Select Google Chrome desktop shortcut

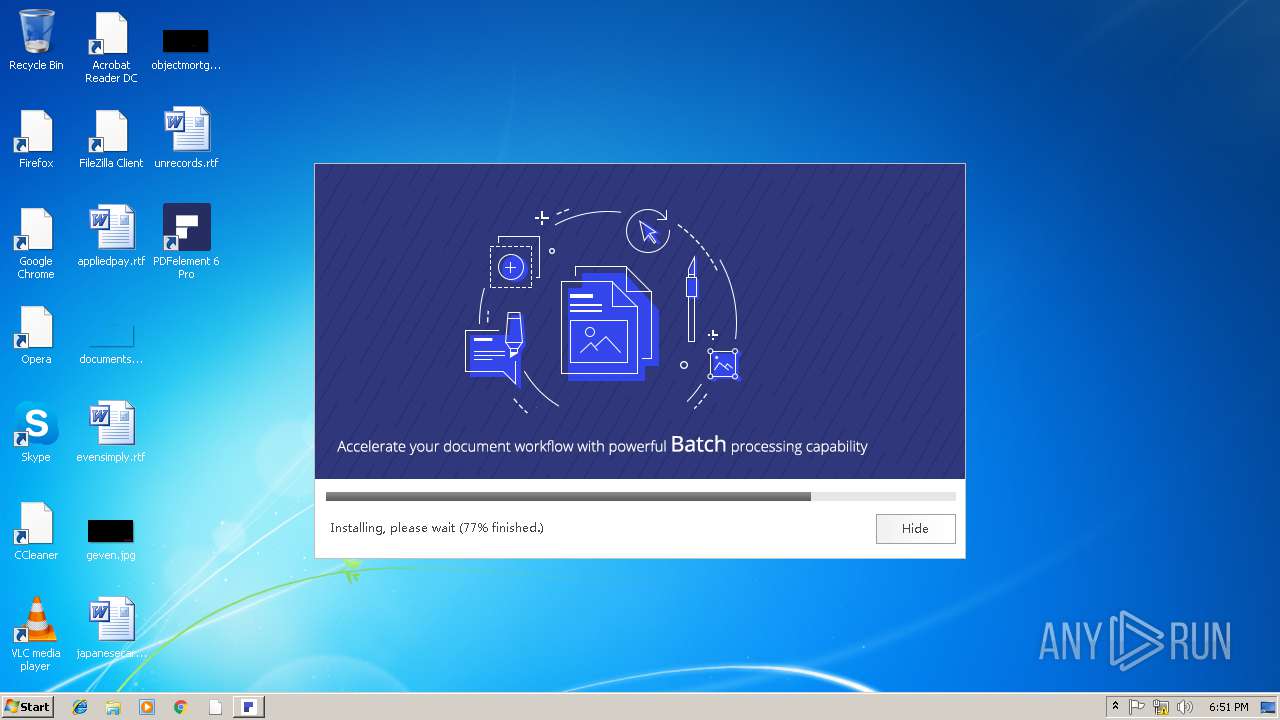(36, 243)
